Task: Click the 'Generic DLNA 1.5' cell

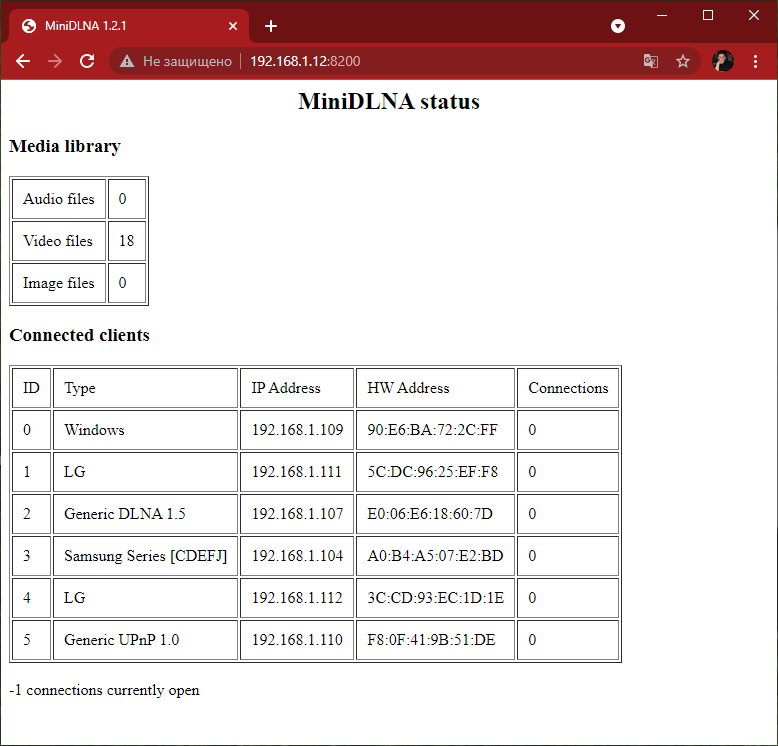Action: (x=145, y=514)
